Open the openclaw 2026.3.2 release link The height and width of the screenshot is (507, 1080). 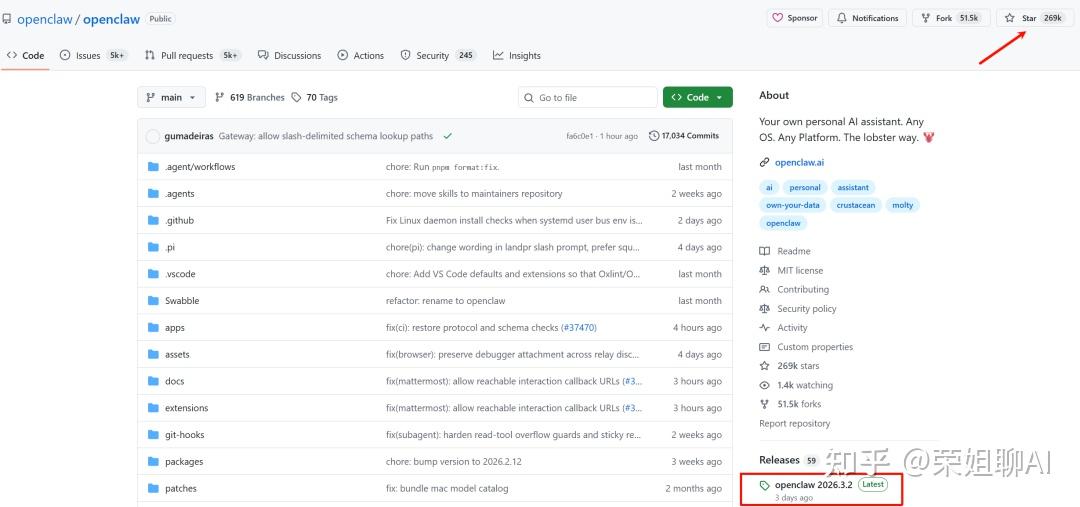(812, 485)
